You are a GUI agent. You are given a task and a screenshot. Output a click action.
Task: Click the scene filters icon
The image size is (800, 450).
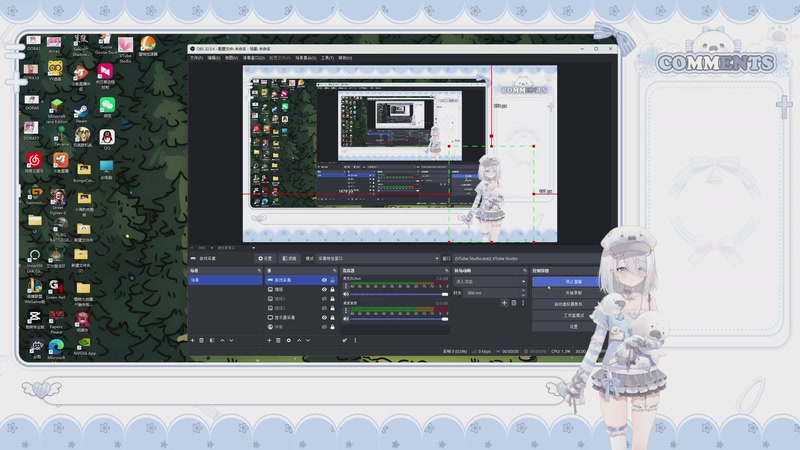pos(212,340)
